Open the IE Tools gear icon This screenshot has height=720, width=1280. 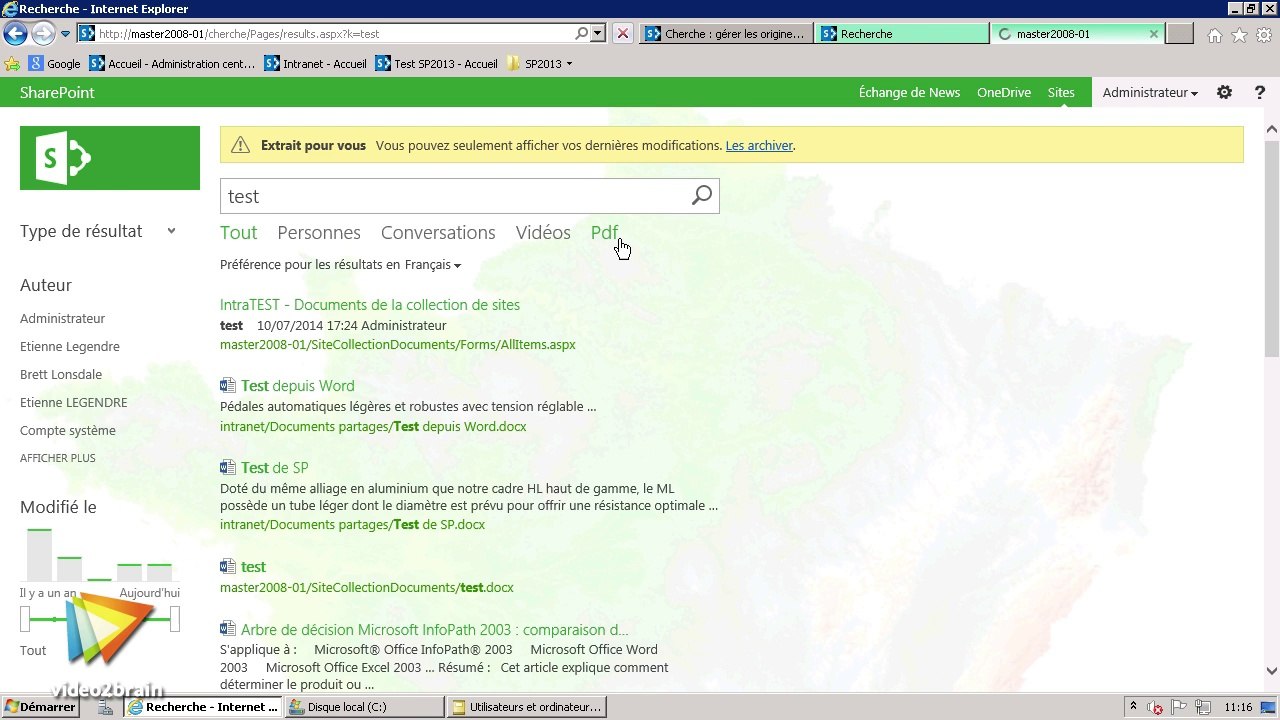(x=1265, y=35)
